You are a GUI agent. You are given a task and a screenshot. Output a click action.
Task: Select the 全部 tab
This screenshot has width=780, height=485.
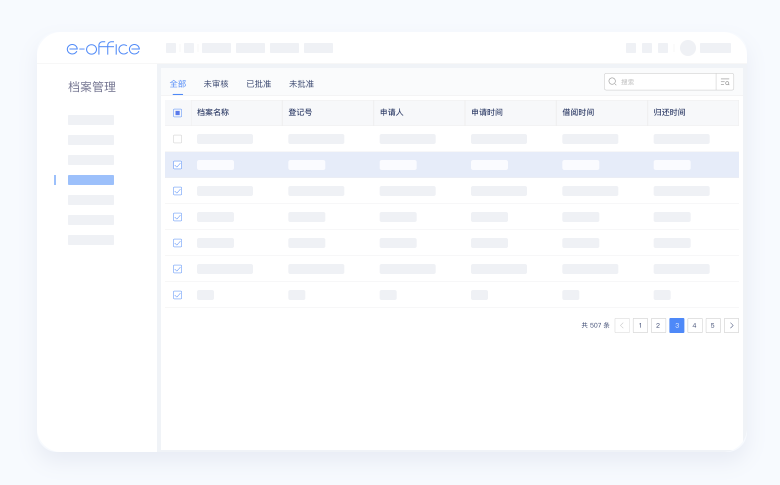coord(177,84)
